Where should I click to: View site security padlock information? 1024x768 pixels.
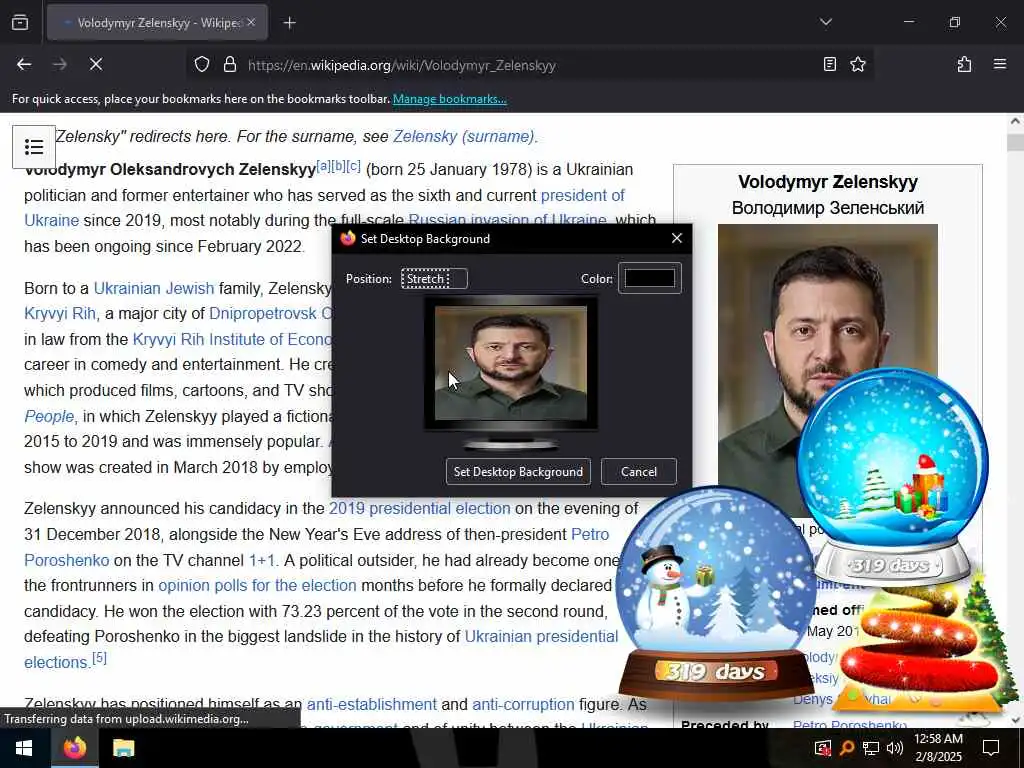229,65
